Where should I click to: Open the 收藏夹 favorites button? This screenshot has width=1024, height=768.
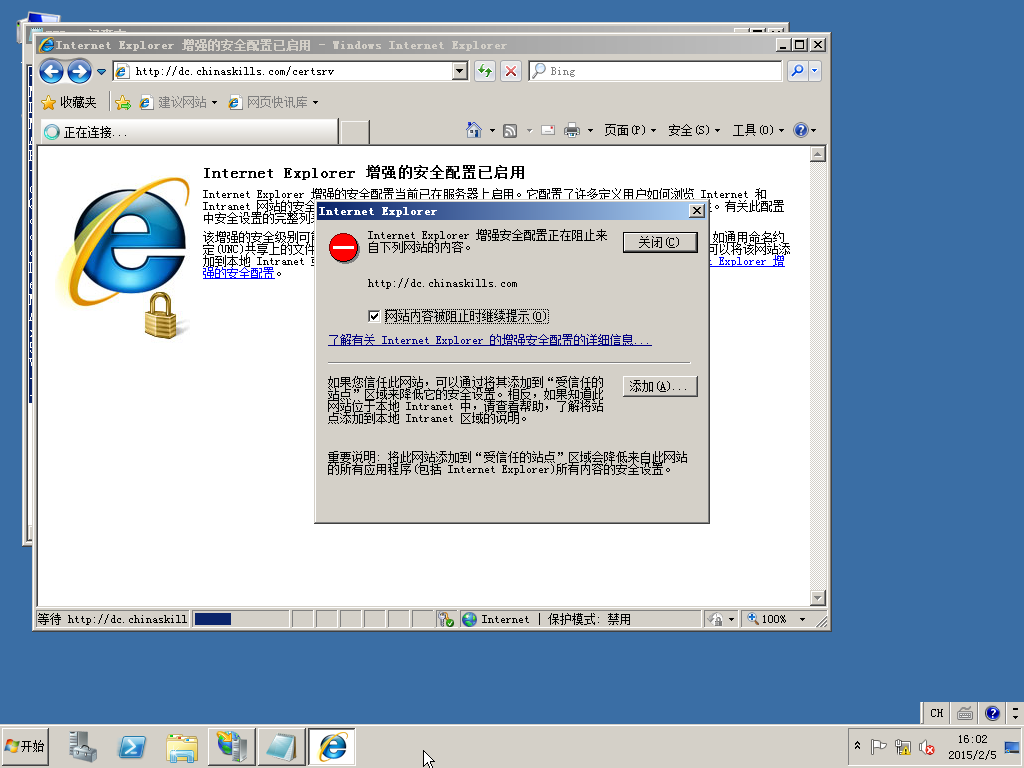[x=69, y=103]
